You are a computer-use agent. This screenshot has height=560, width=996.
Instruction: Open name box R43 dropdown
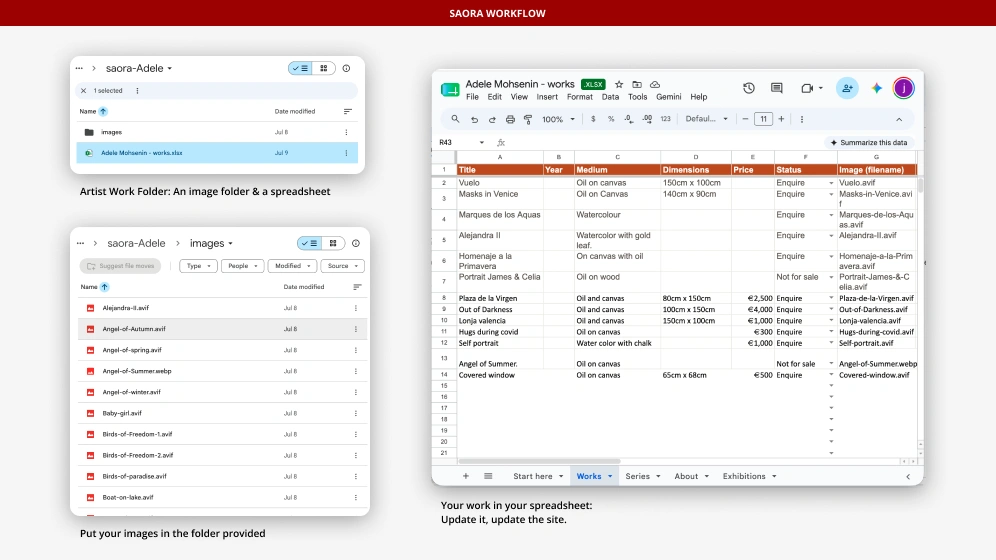point(481,143)
